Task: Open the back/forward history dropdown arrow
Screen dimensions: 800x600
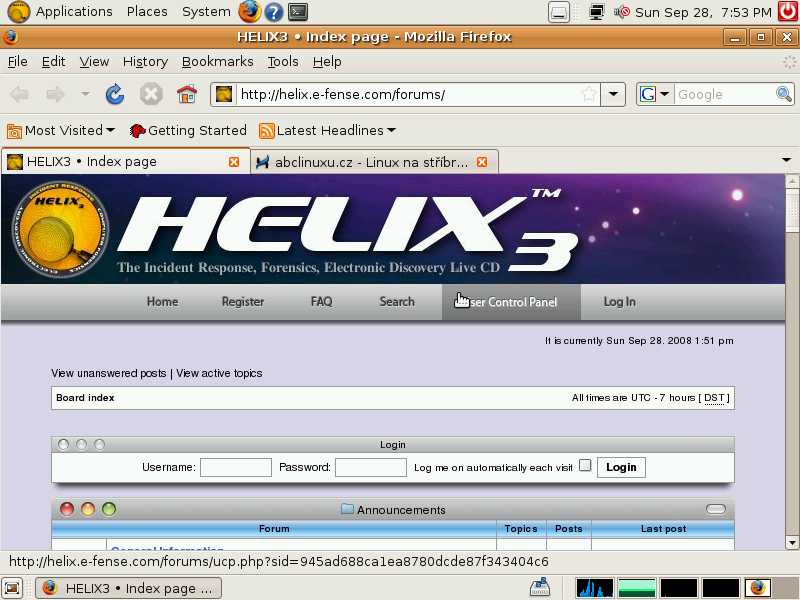Action: click(x=85, y=94)
